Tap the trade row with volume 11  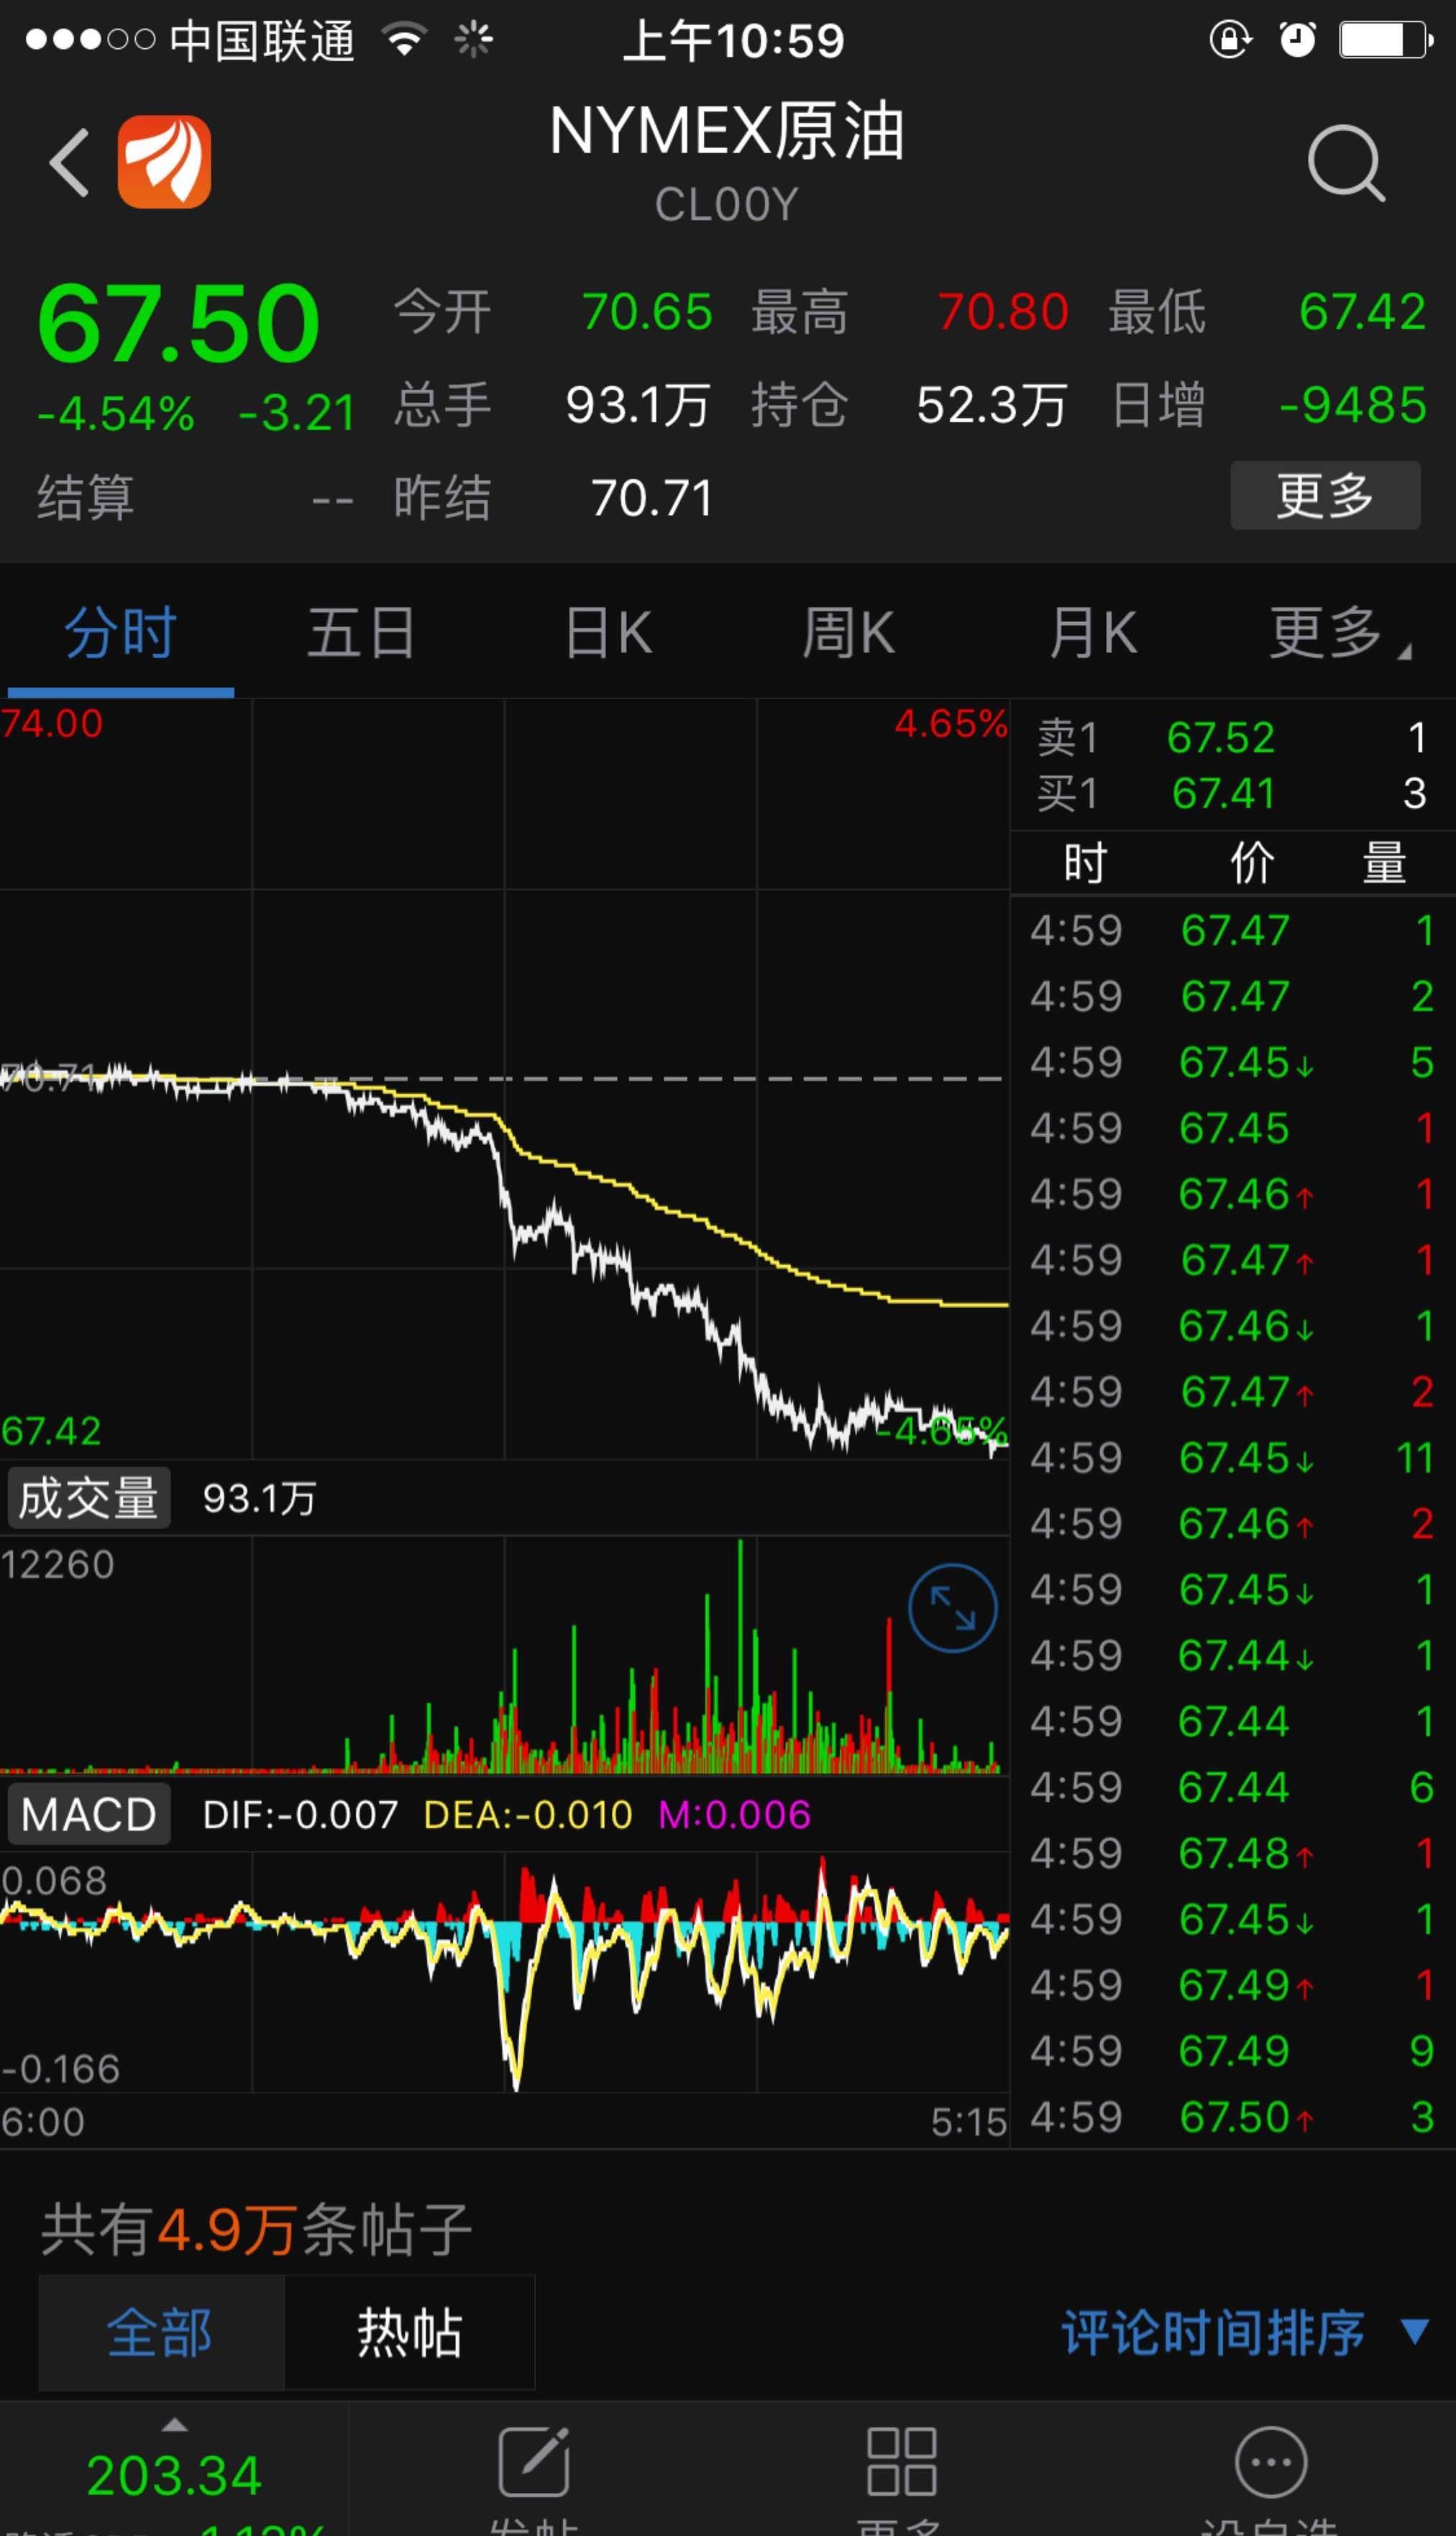click(1232, 1457)
